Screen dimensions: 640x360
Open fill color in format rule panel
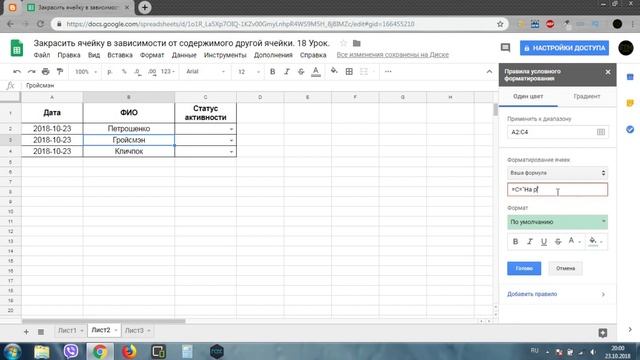tap(595, 241)
